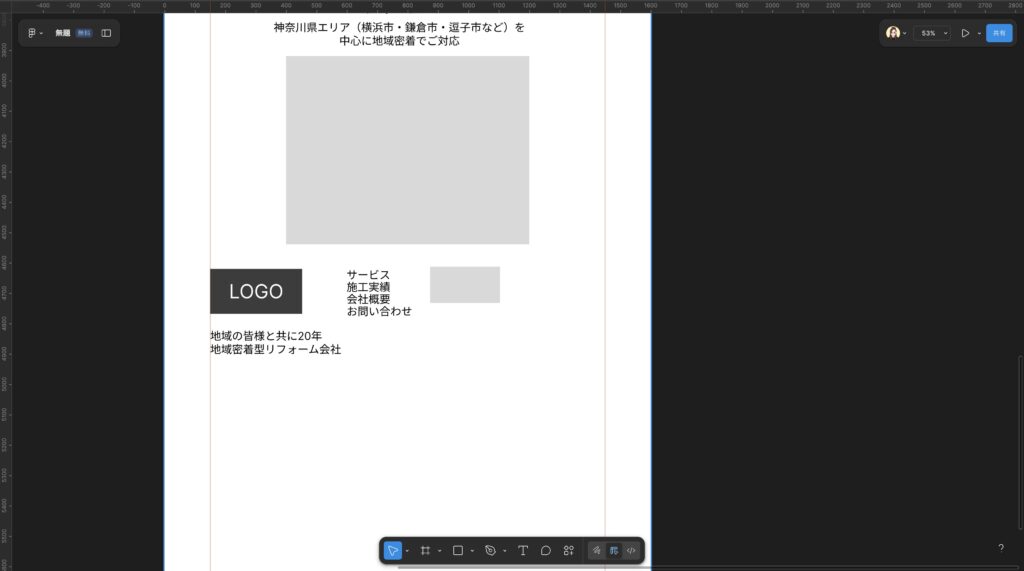
Task: Open the Actions menu icon
Action: [569, 551]
